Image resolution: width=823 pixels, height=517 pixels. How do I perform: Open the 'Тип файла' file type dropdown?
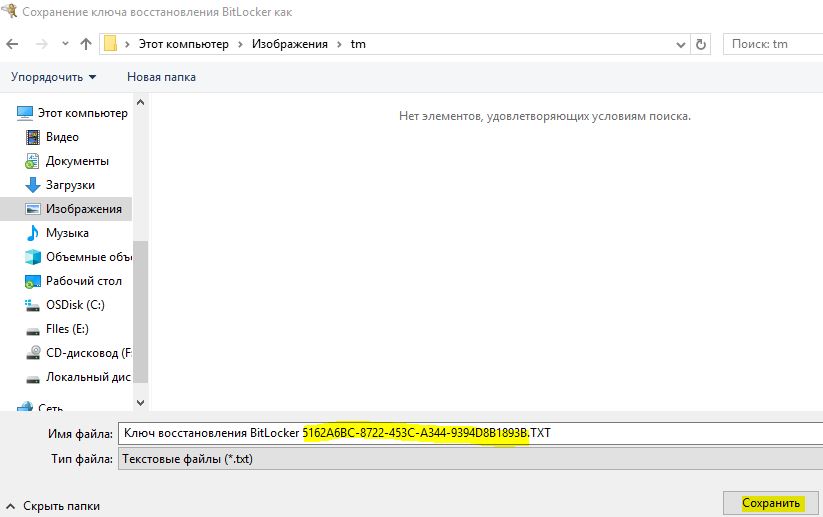coord(471,459)
